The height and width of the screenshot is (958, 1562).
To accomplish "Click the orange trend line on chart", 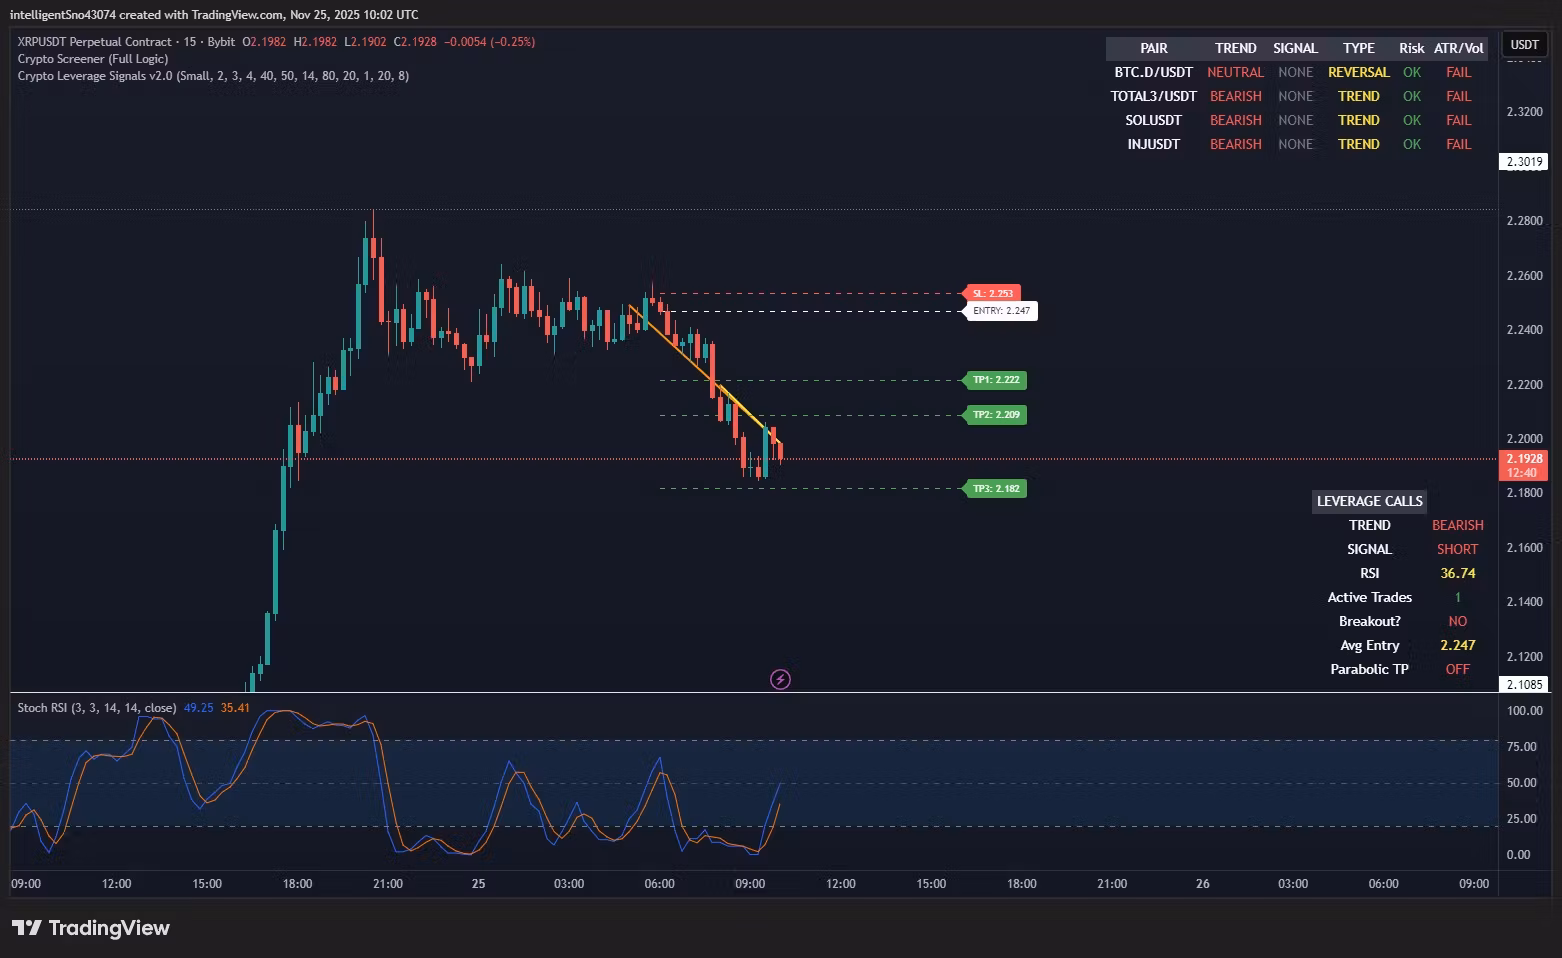I will click(704, 374).
